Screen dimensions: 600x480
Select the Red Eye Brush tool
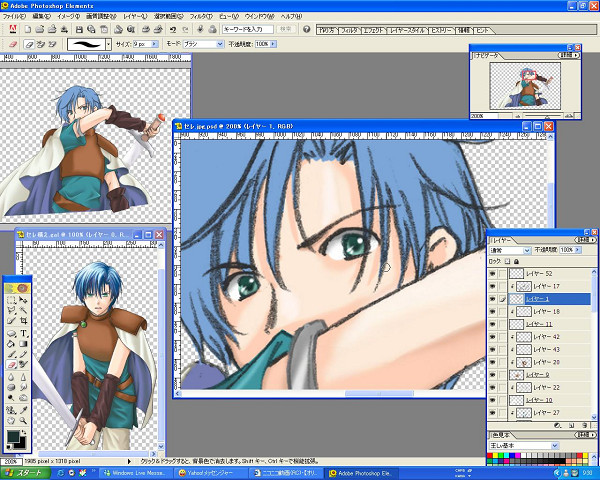(x=23, y=364)
